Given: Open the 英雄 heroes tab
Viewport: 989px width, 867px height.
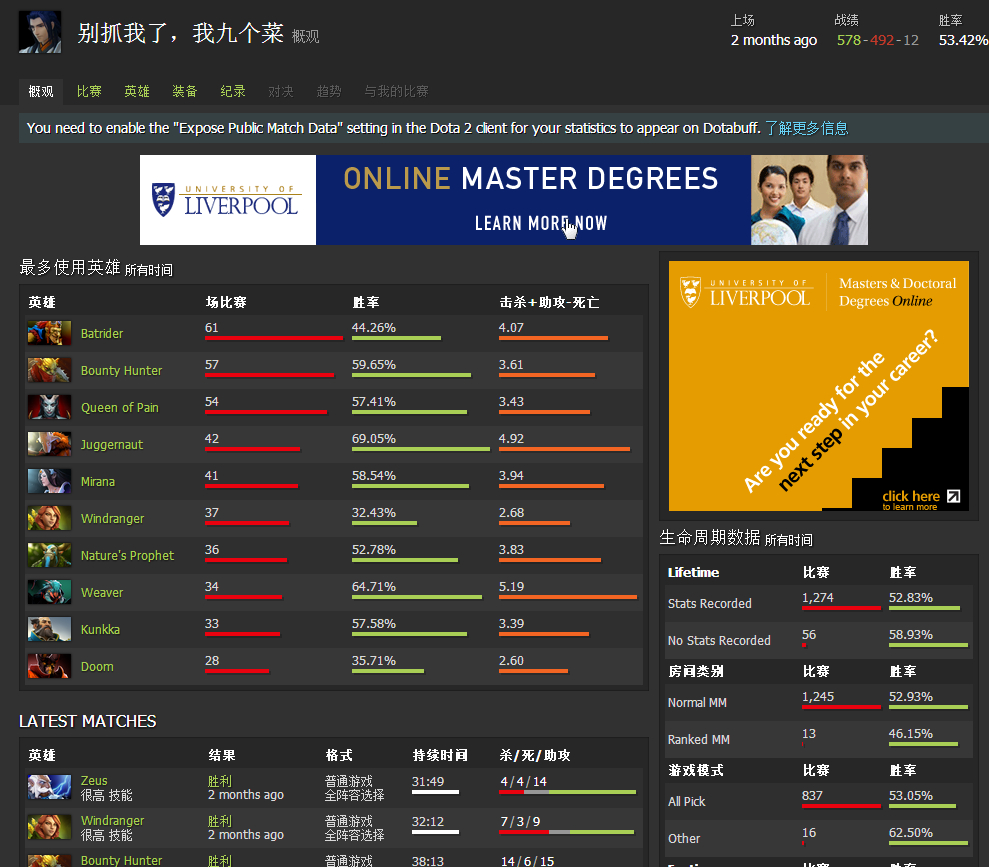Looking at the screenshot, I should click(137, 91).
